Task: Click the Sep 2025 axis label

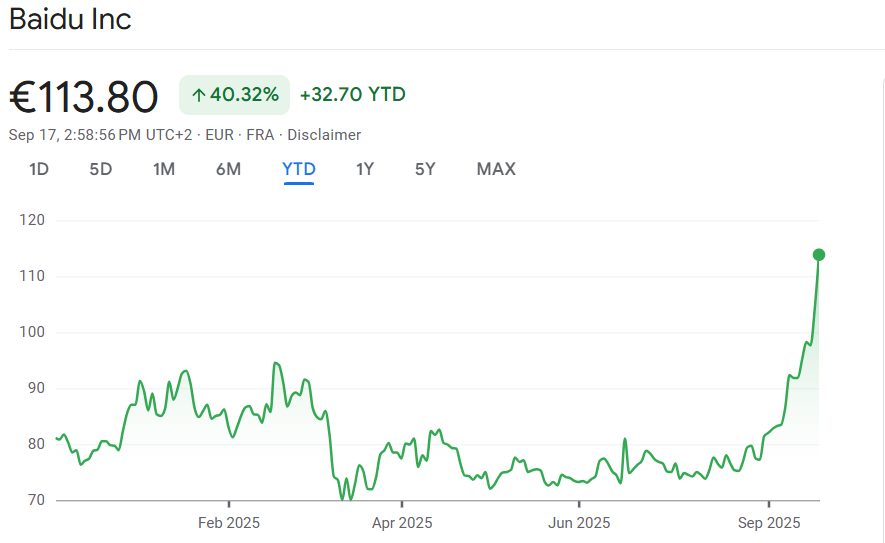Action: 769,522
